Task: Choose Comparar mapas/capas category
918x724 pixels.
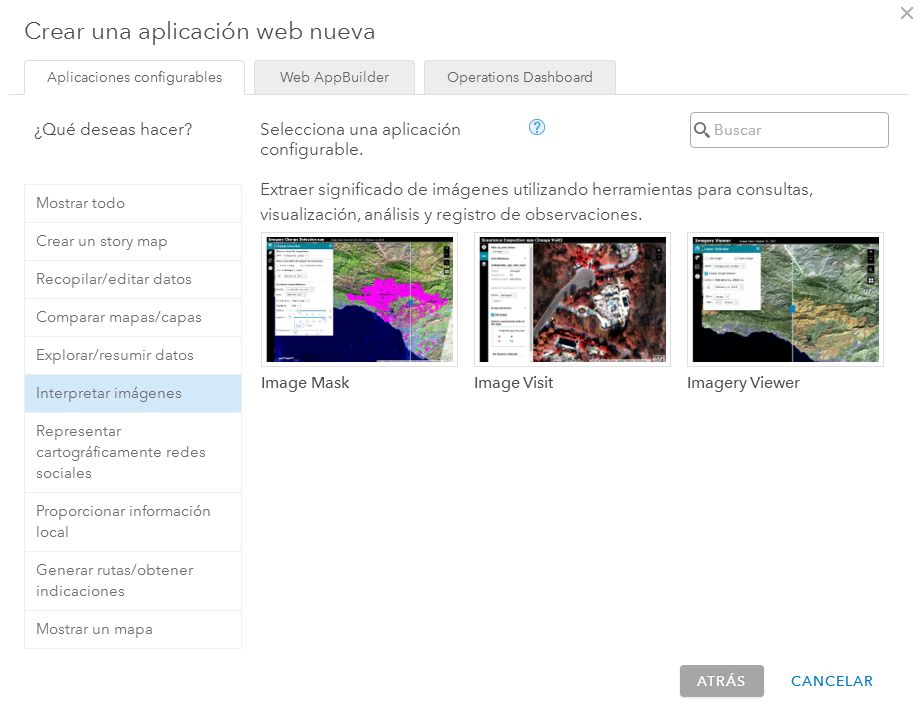Action: pyautogui.click(x=133, y=317)
